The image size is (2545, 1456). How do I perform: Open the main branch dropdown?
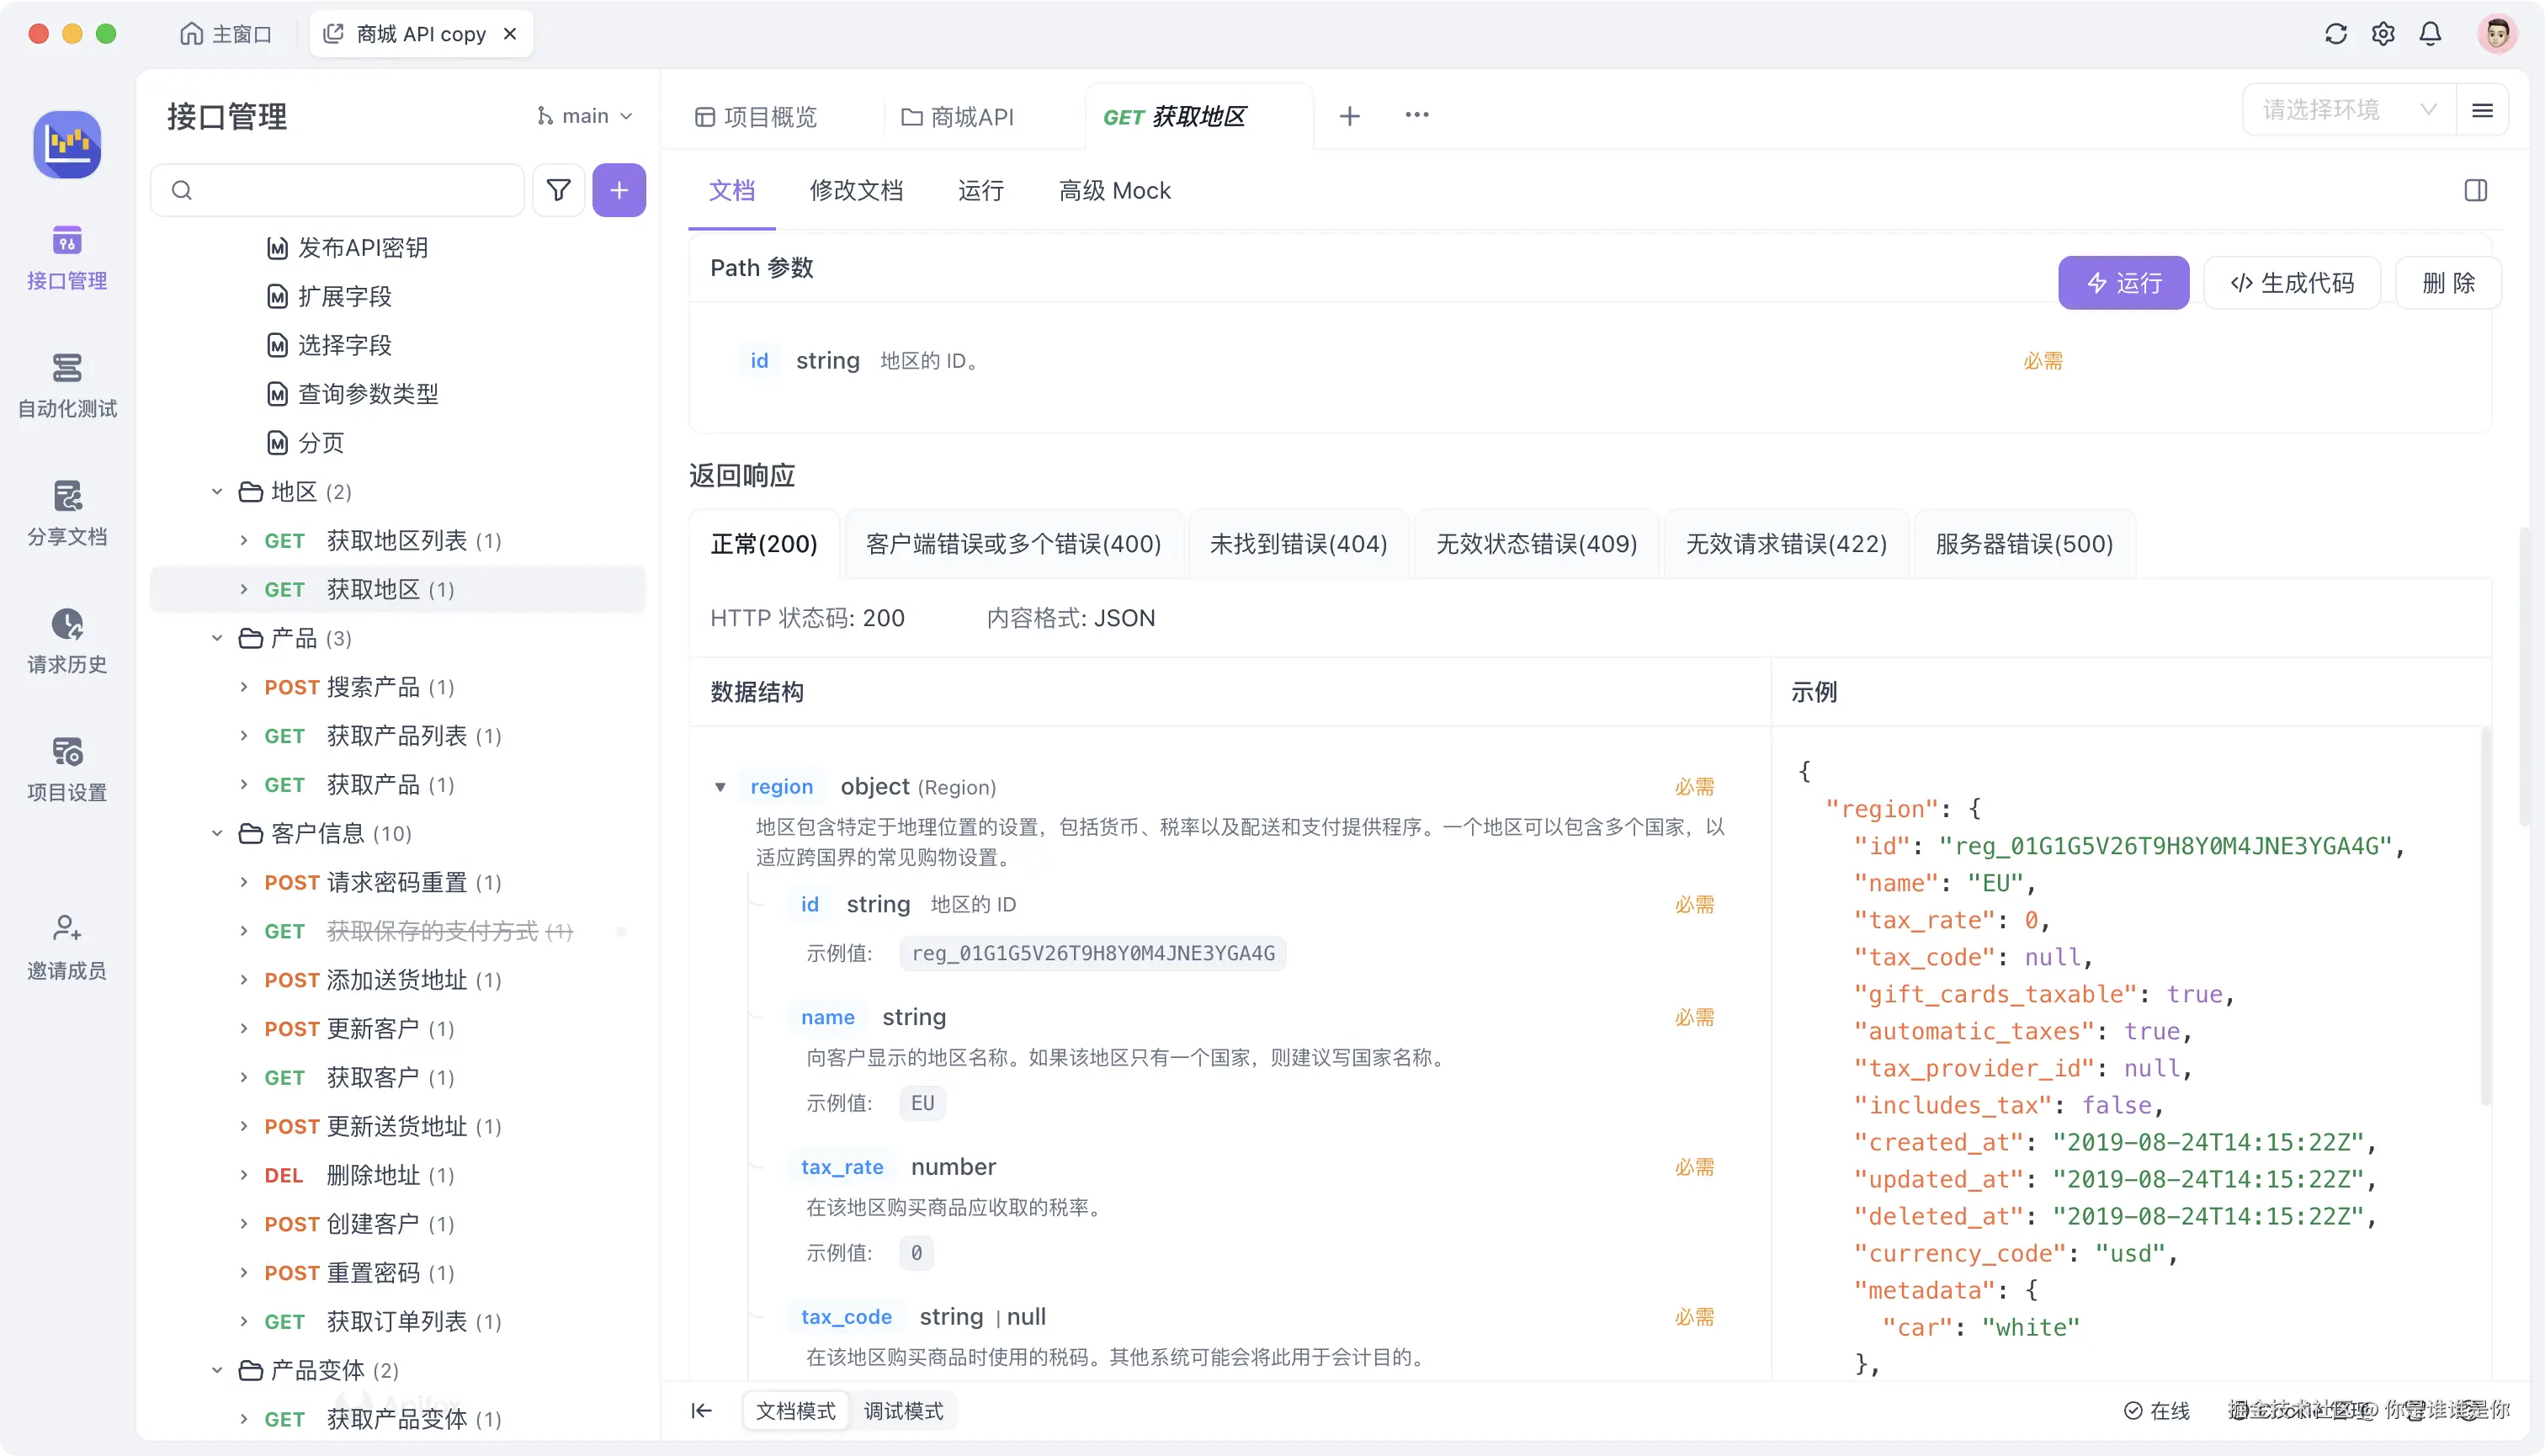[x=585, y=115]
